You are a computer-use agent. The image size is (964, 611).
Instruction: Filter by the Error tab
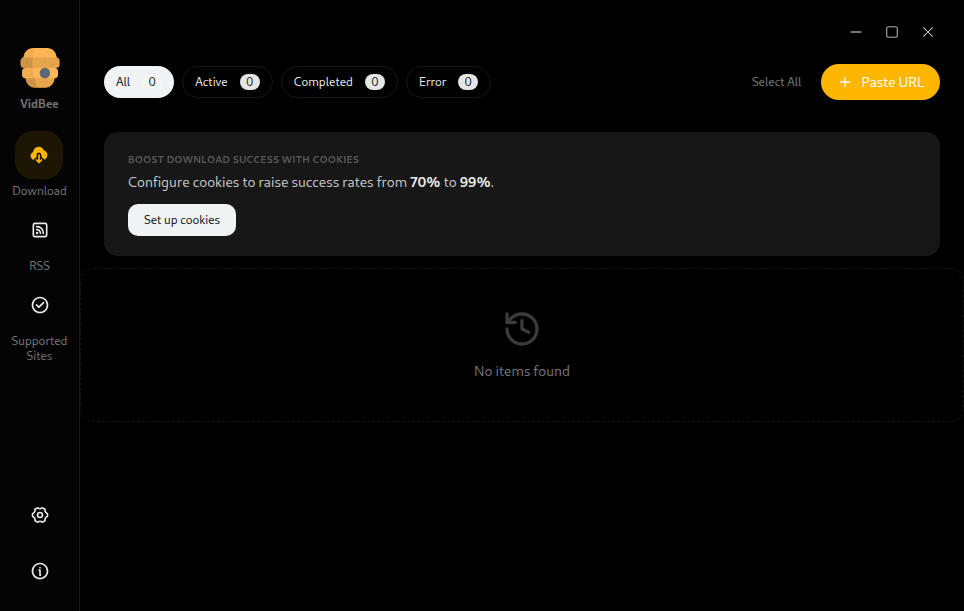coord(447,82)
